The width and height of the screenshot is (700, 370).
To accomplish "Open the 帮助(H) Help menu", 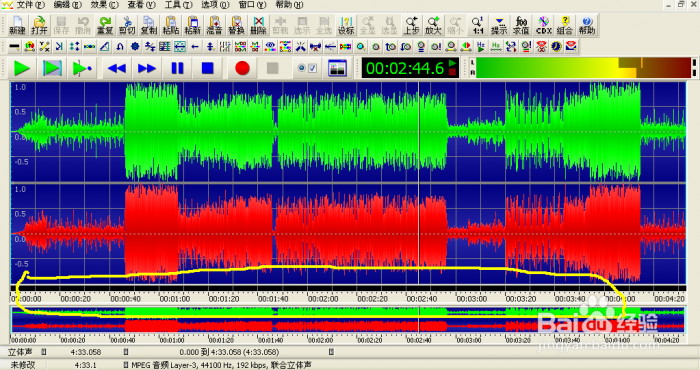I will point(289,5).
